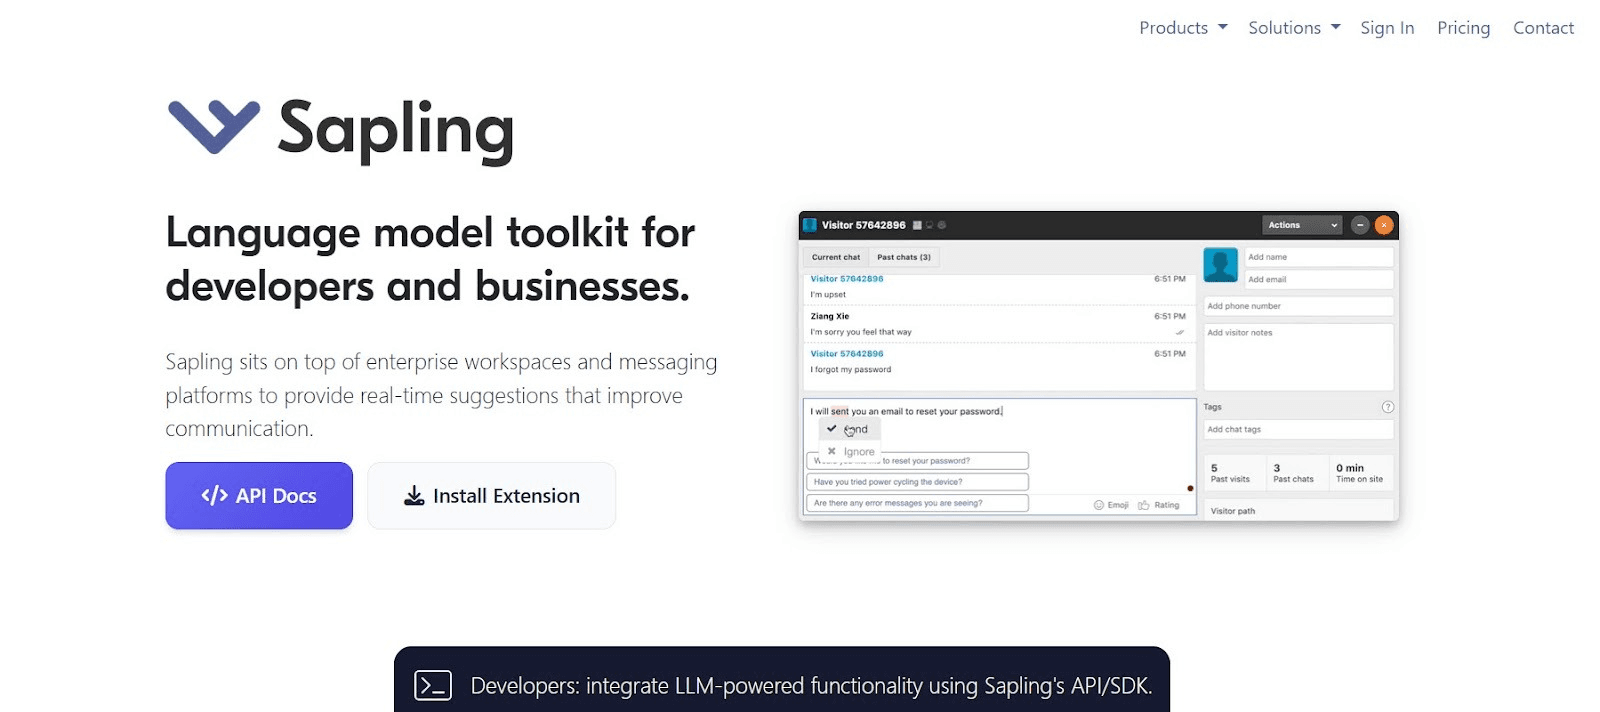Open the Pricing page link
Image resolution: width=1600 pixels, height=712 pixels.
click(x=1463, y=28)
